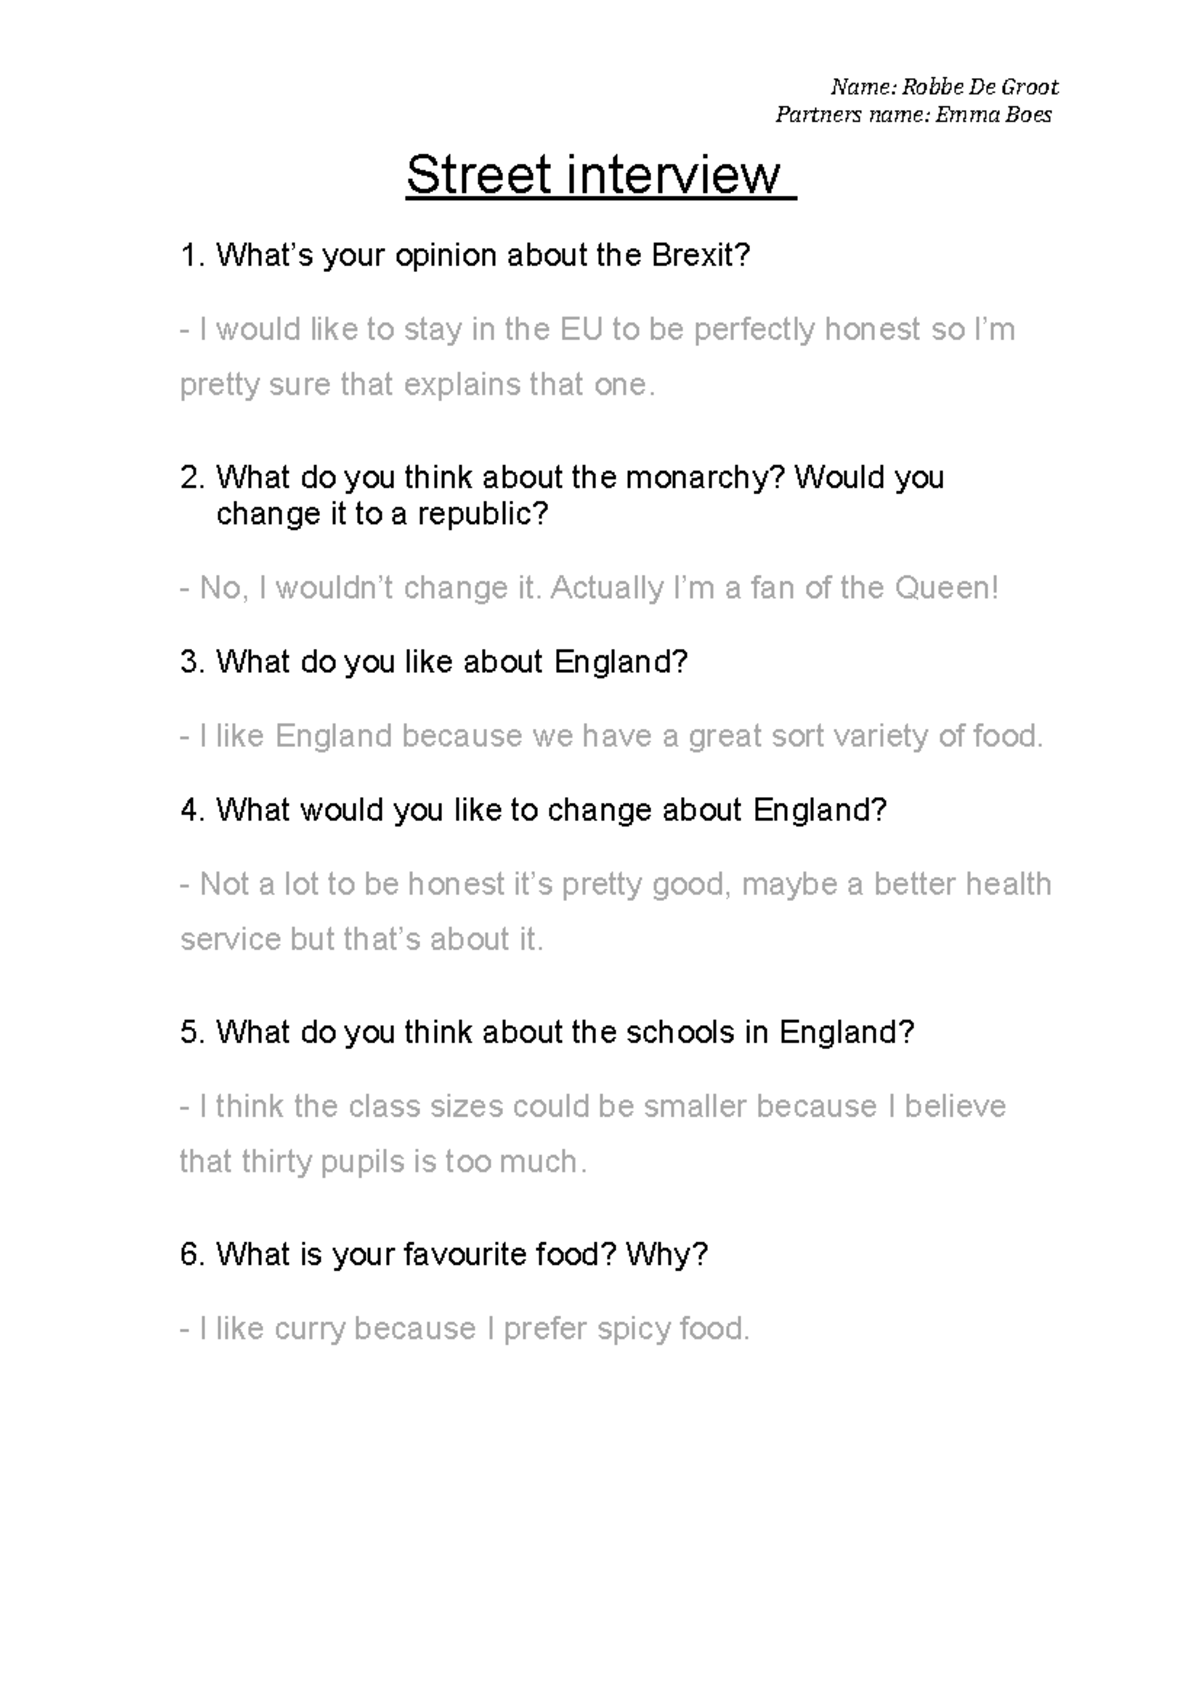Click the answer about curry and spicy food
This screenshot has height=1698, width=1200.
click(x=464, y=1329)
